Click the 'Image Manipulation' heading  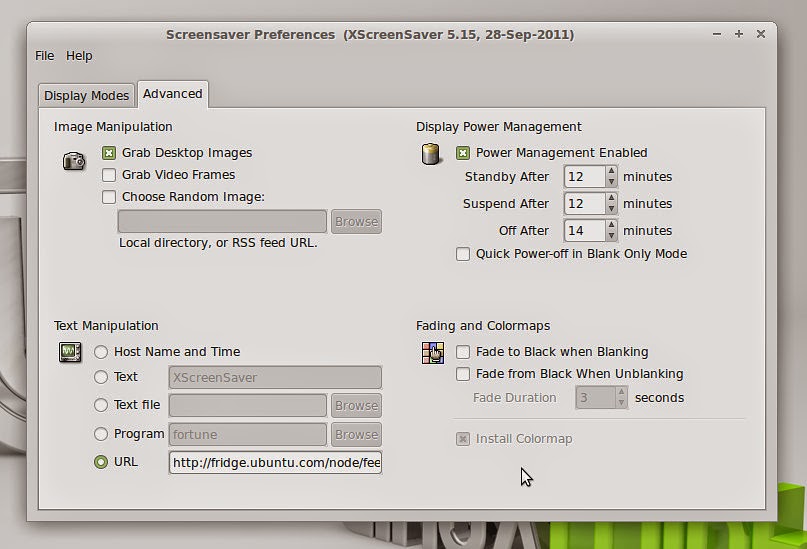pos(113,127)
